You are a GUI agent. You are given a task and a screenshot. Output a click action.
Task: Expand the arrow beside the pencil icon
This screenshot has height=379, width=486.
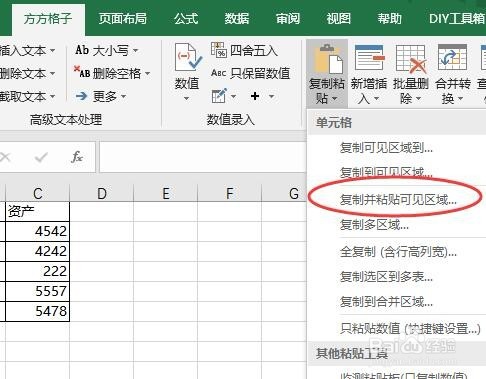coord(233,96)
